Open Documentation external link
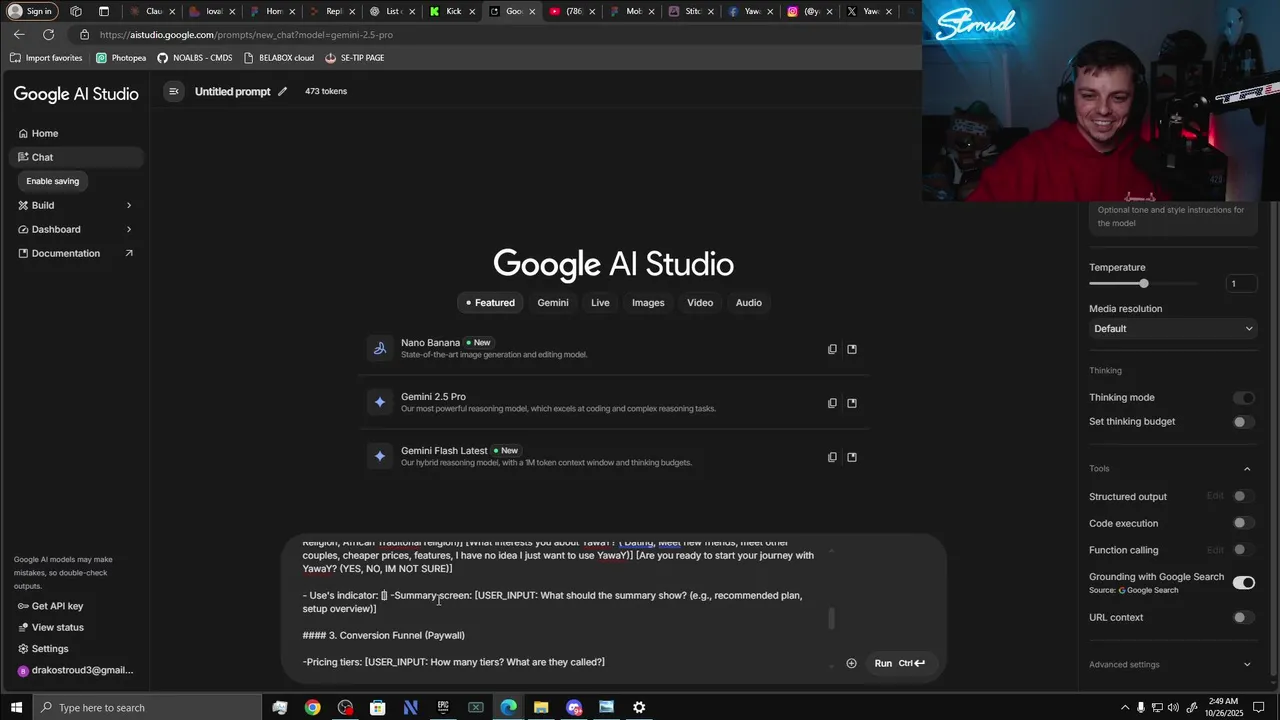The height and width of the screenshot is (720, 1280). (77, 253)
